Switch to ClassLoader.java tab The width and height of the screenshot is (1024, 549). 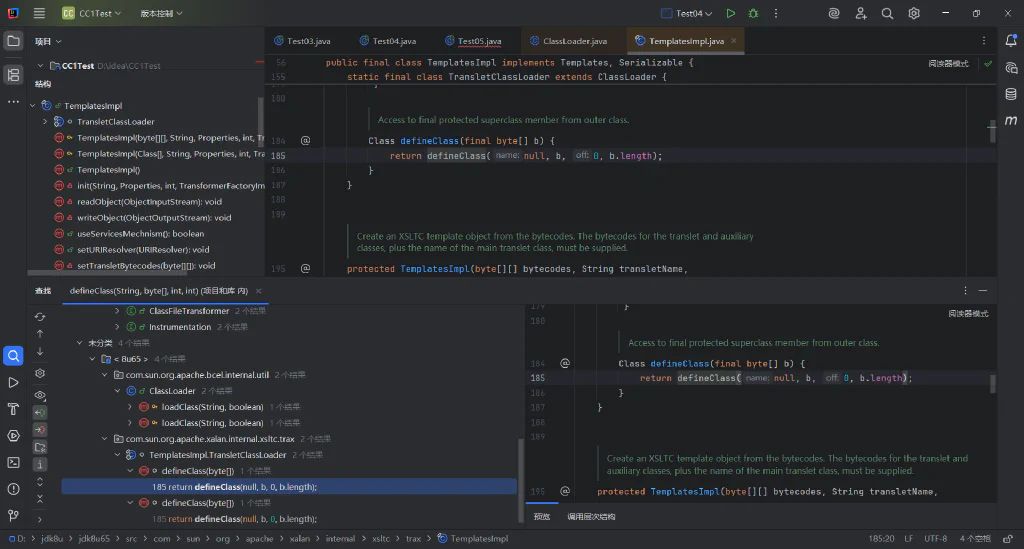pyautogui.click(x=568, y=40)
